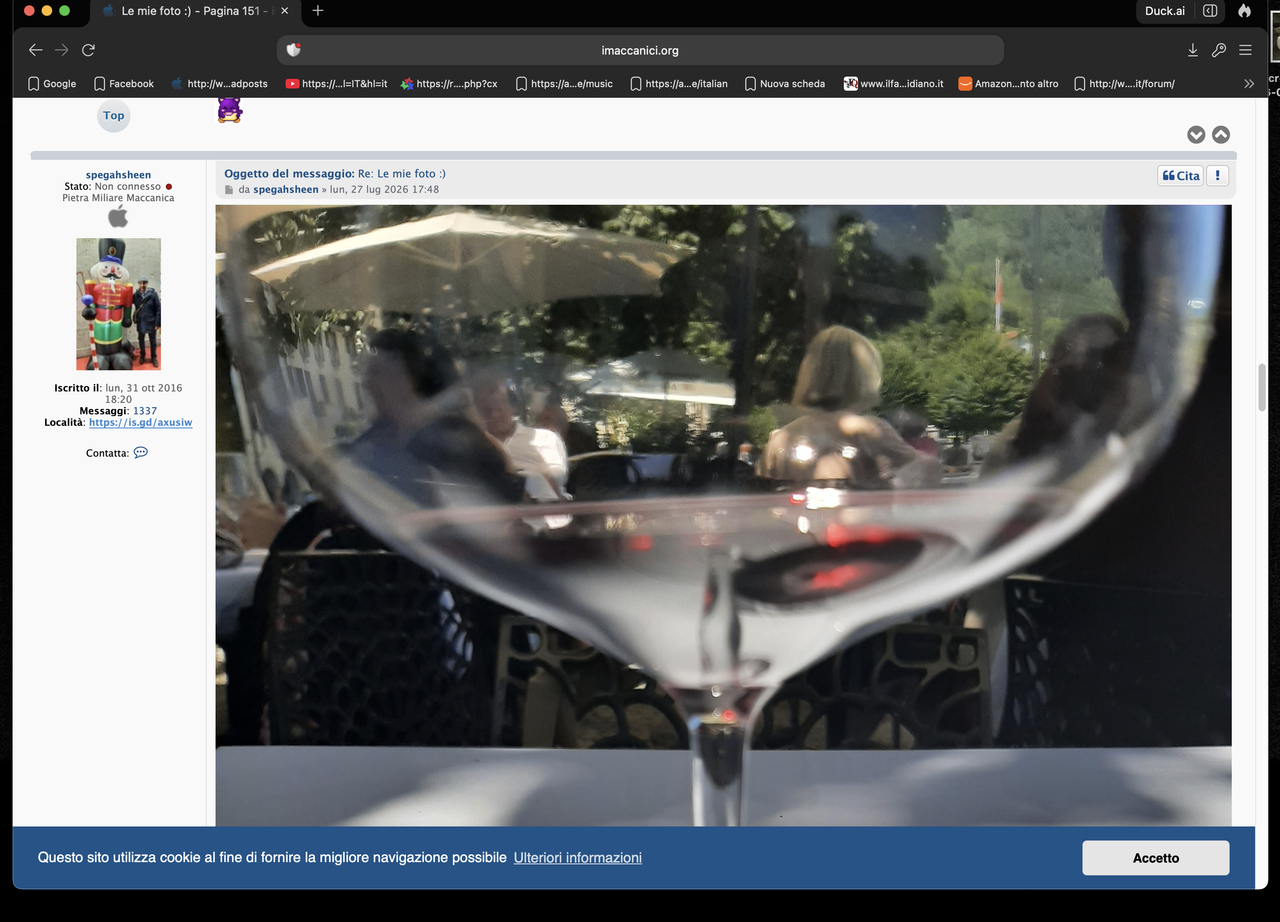Click the small post icon before 'da'
The width and height of the screenshot is (1280, 922).
click(229, 190)
